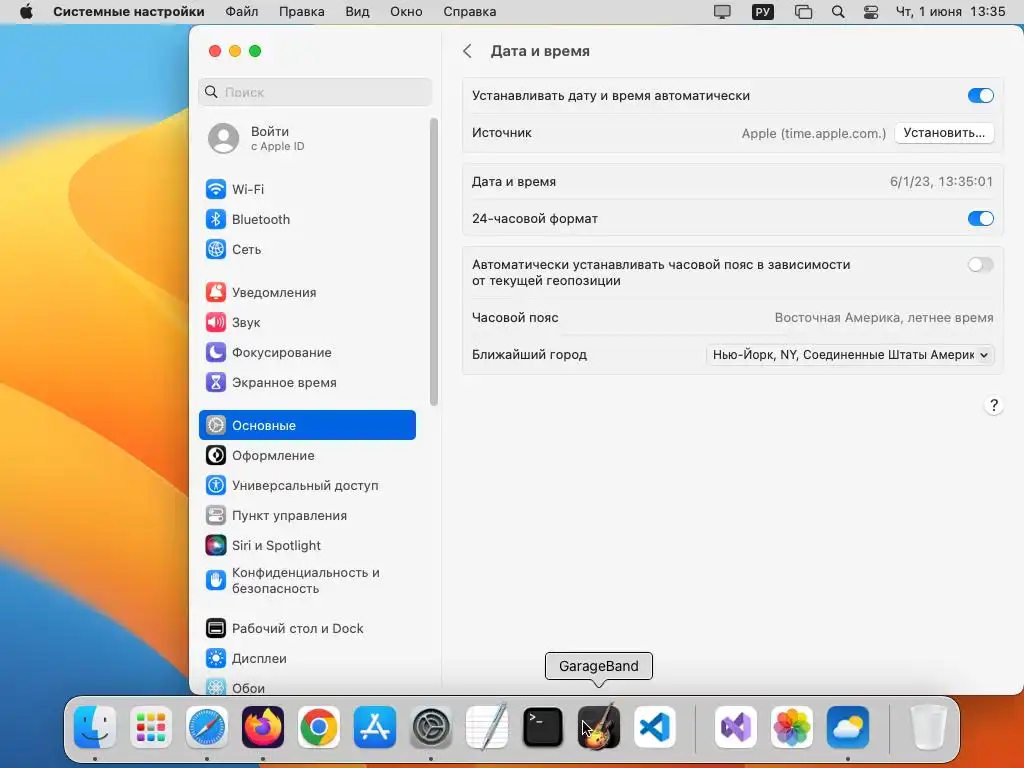Open the Файл menu
Screen dimensions: 1024x768
[242, 12]
